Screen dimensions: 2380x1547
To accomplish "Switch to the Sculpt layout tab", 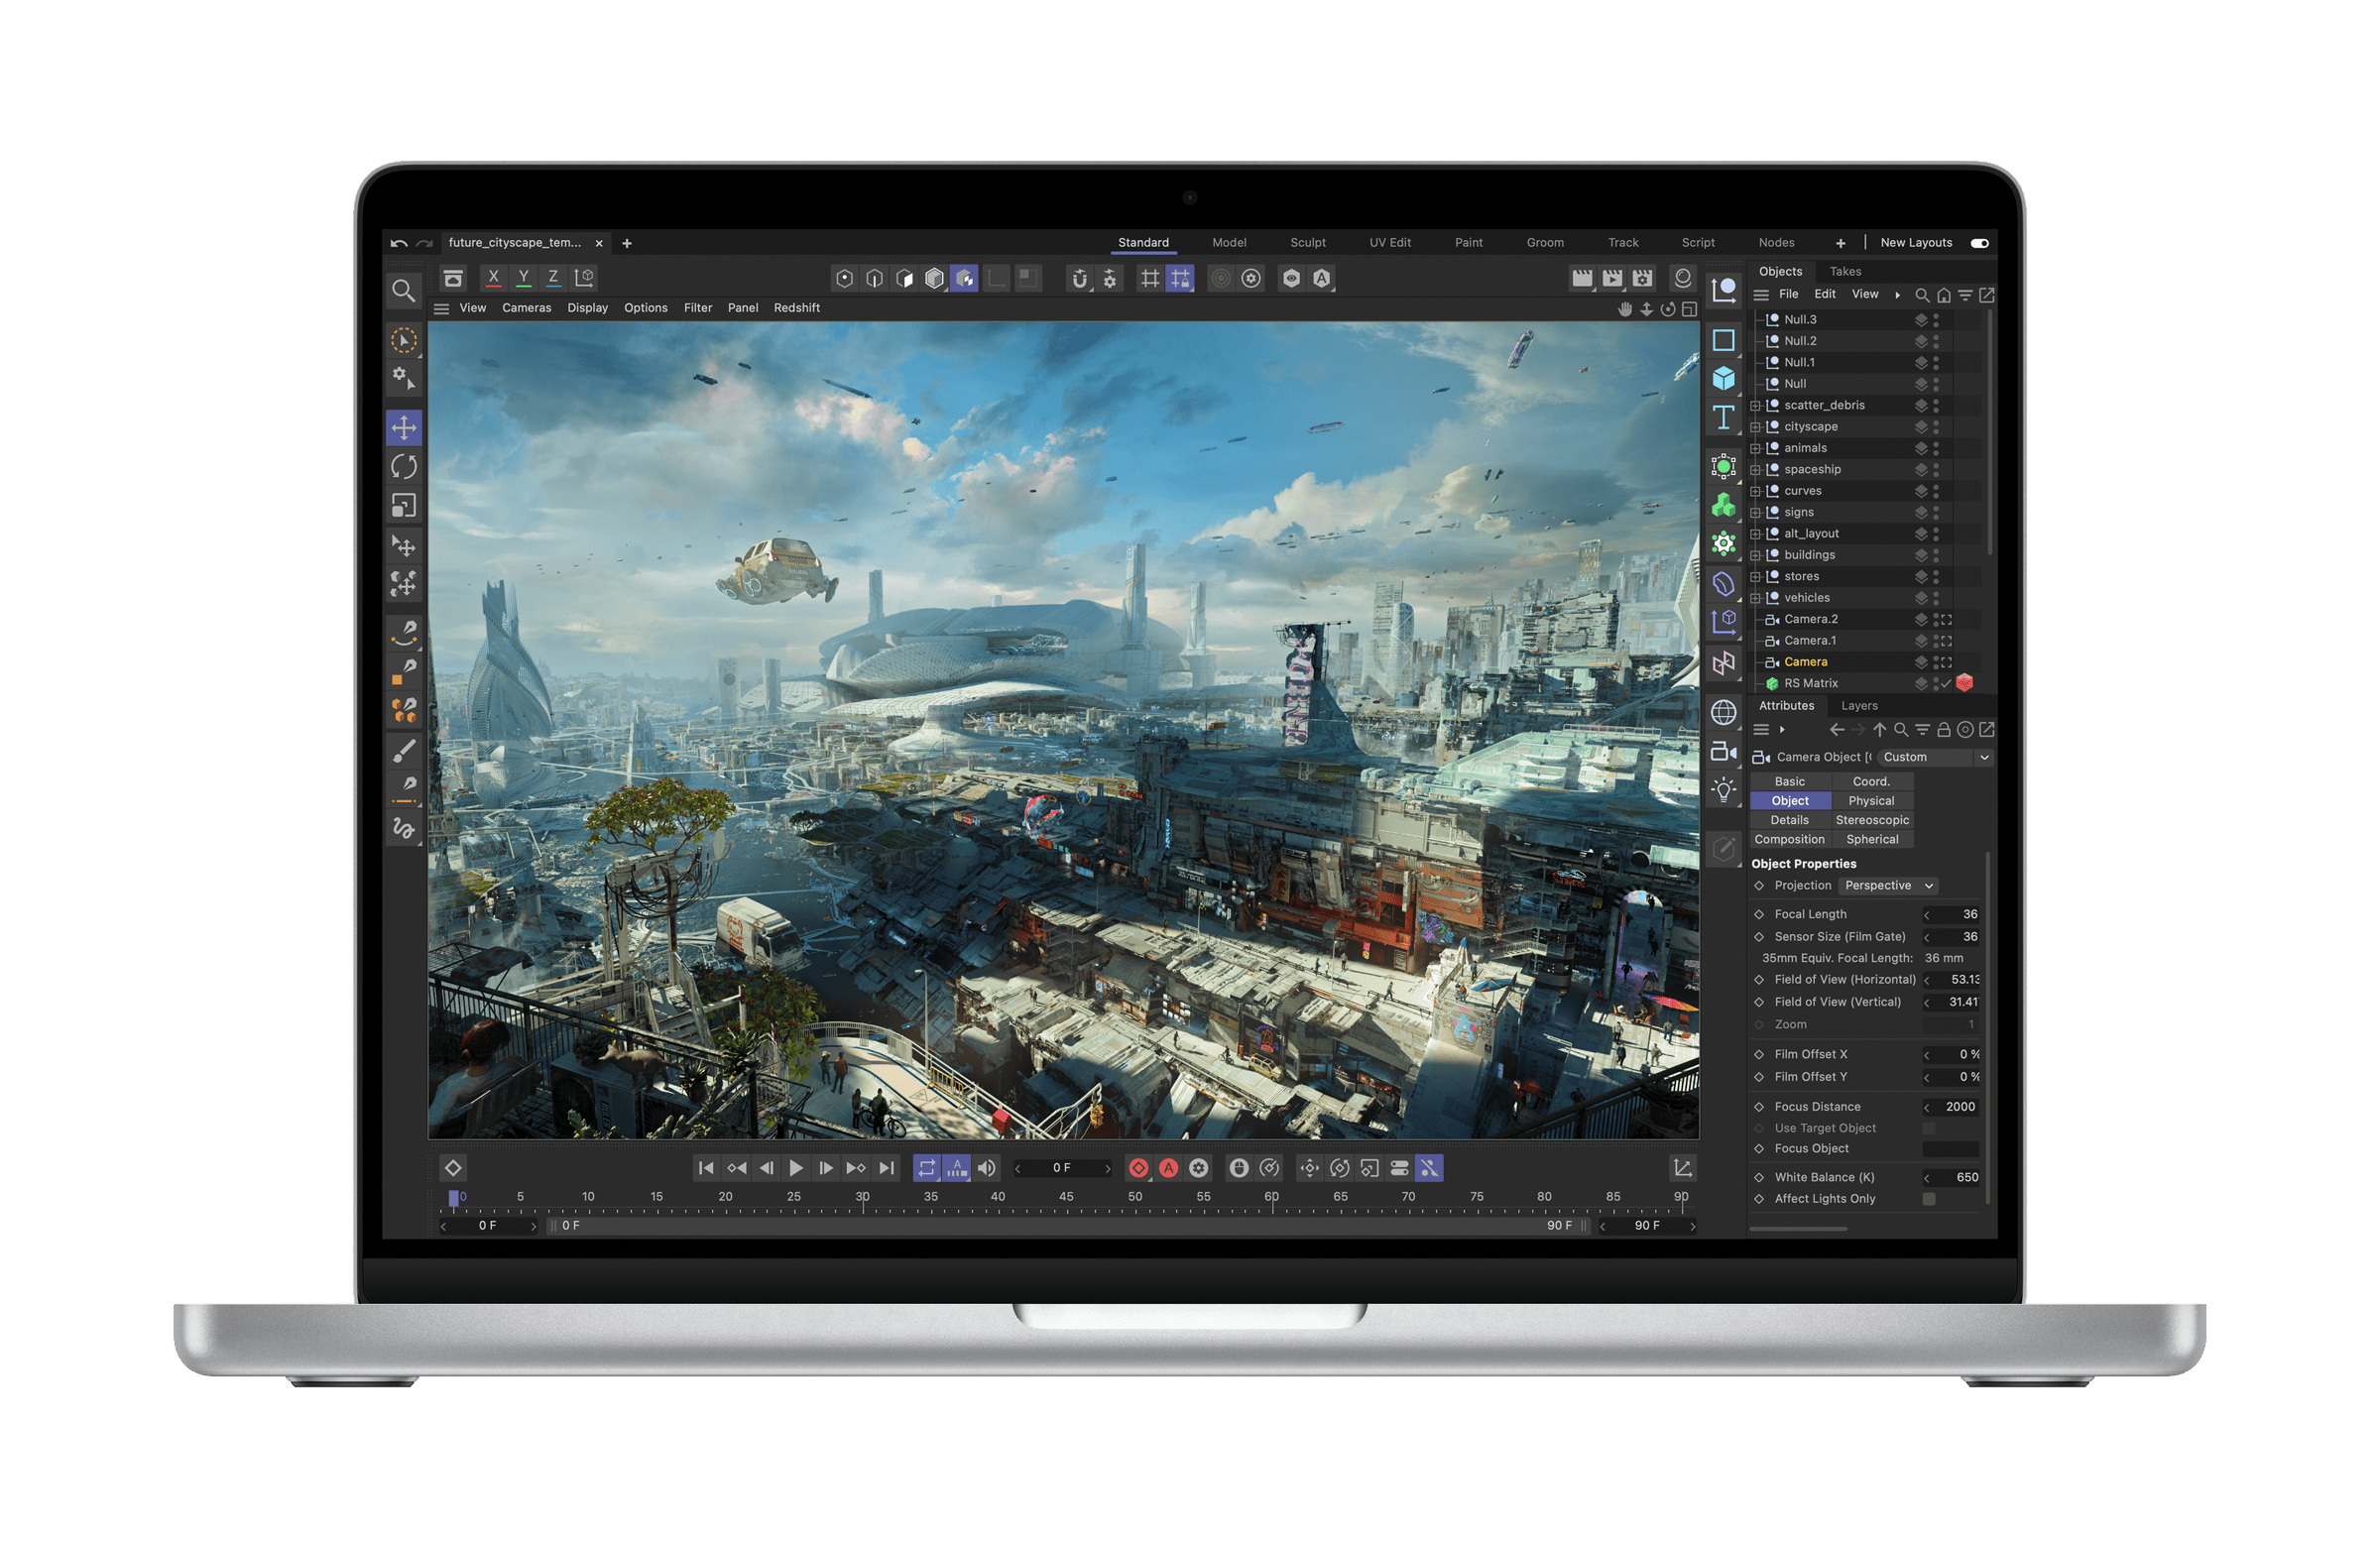I will point(1307,243).
